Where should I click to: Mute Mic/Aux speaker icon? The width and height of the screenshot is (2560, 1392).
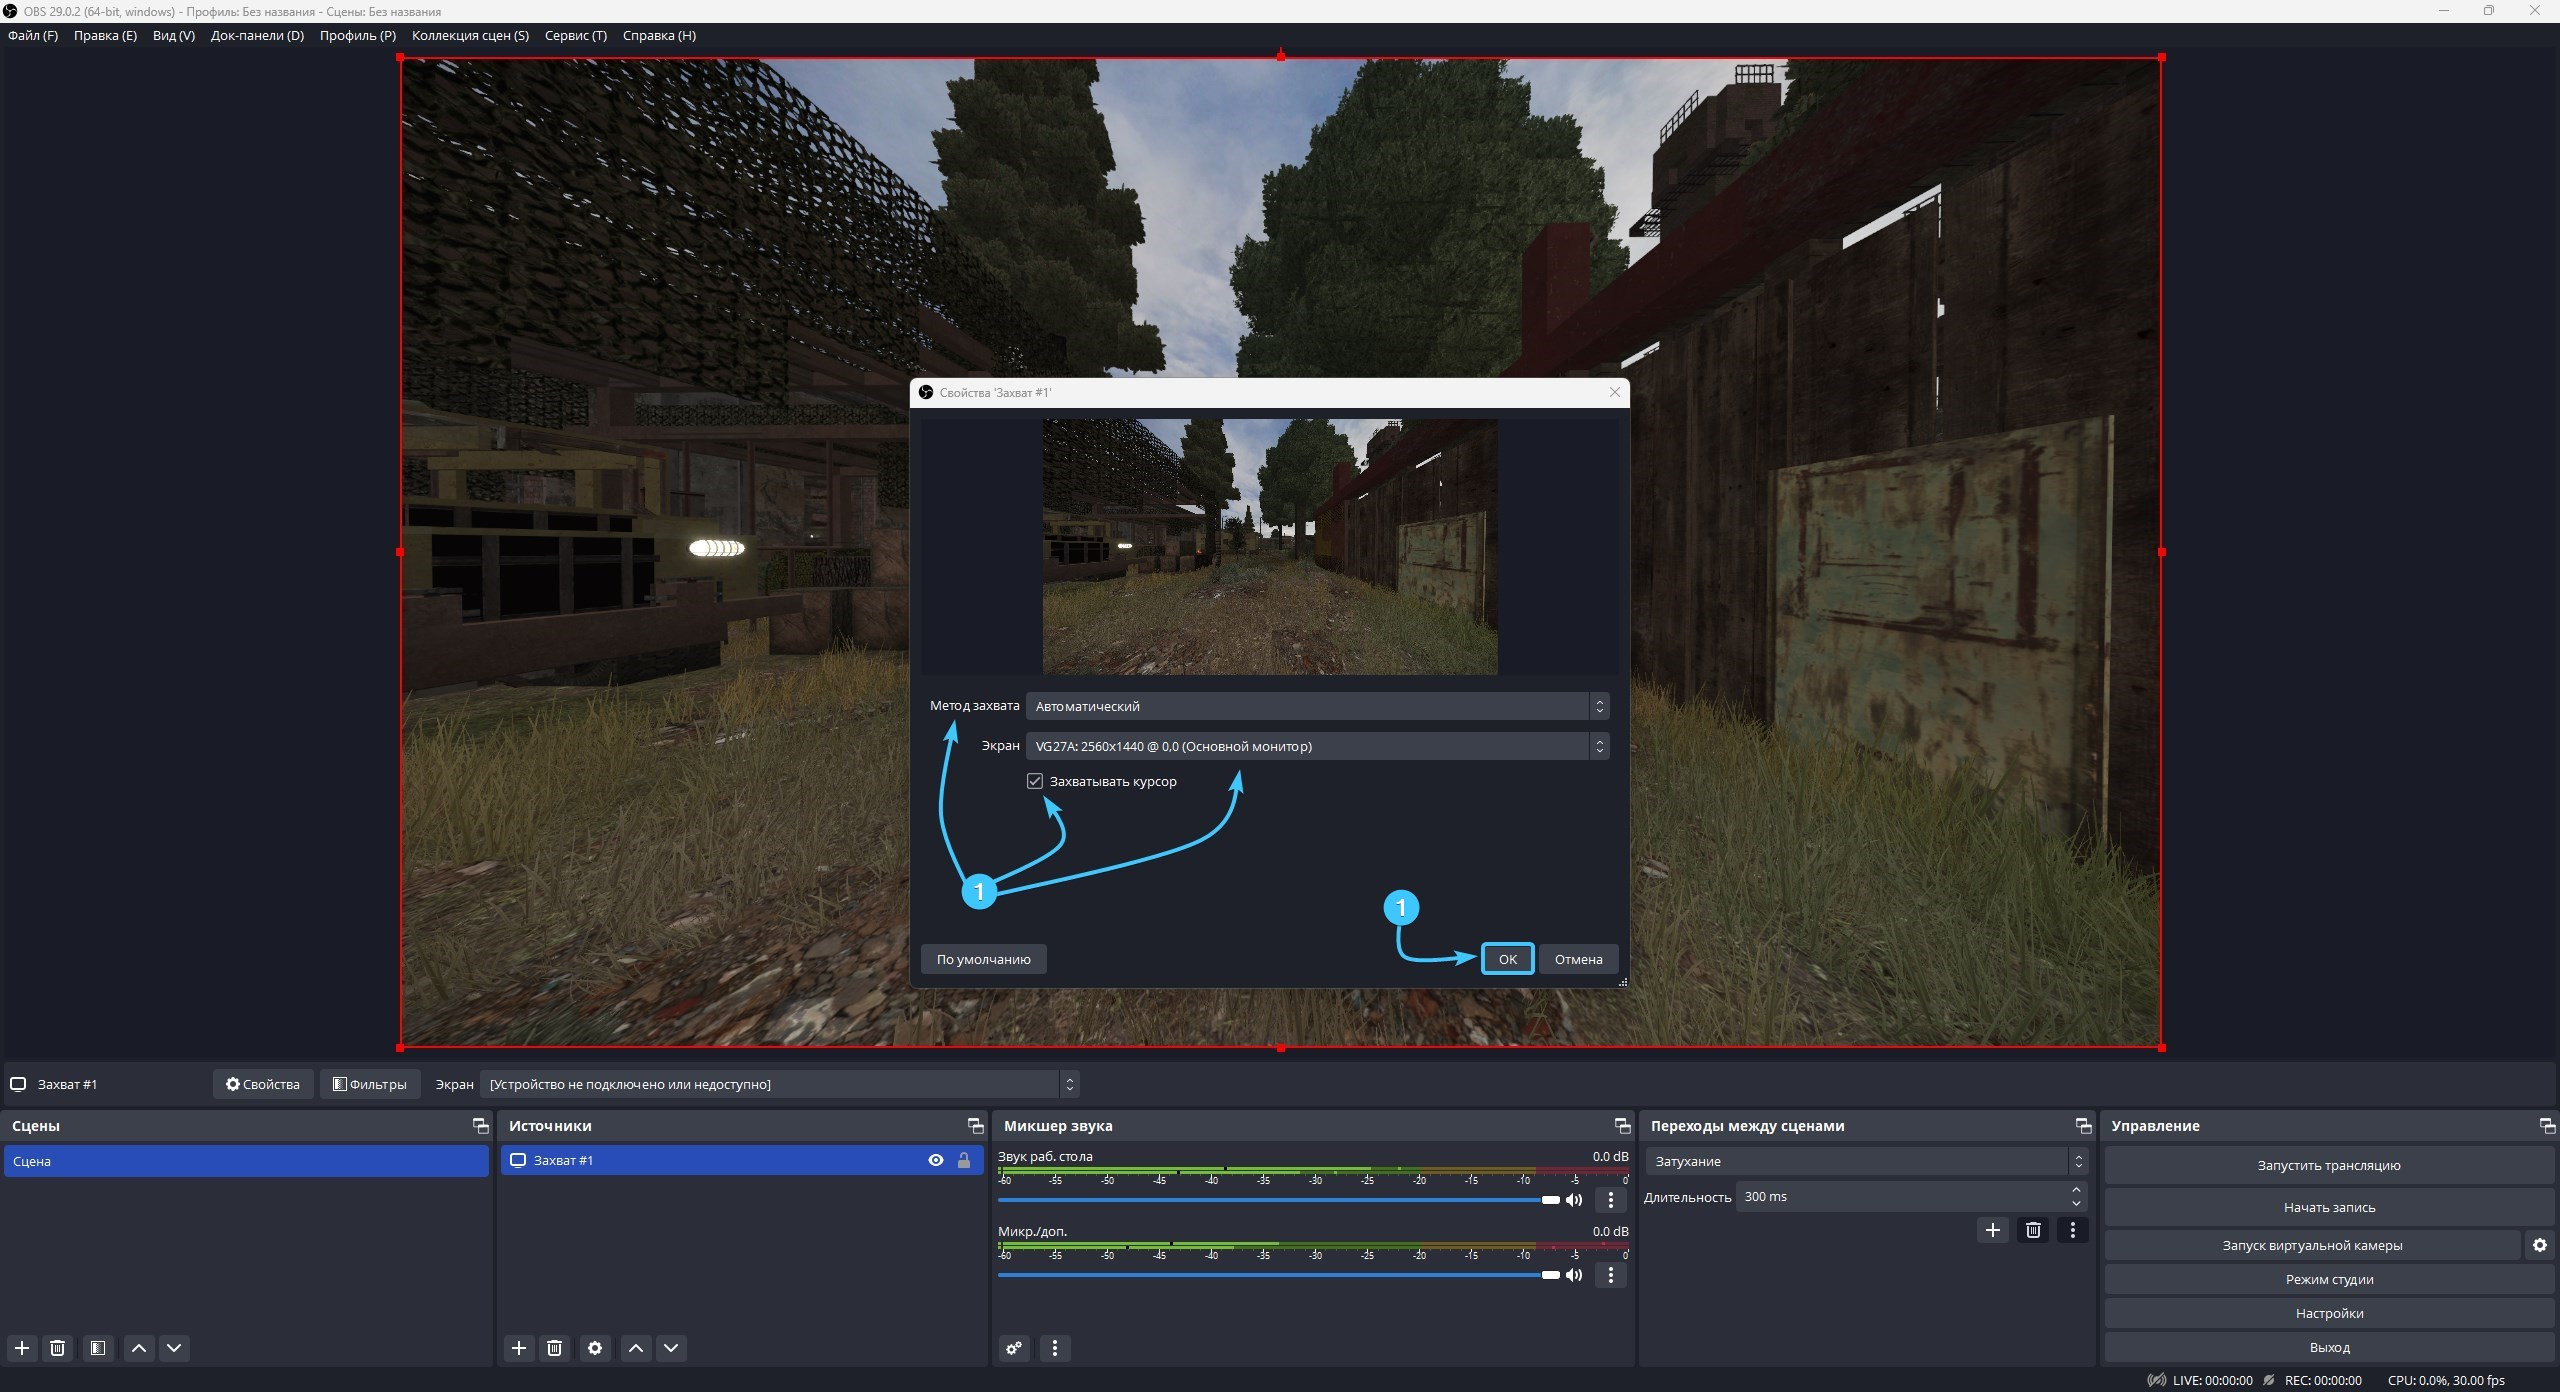pyautogui.click(x=1574, y=1274)
